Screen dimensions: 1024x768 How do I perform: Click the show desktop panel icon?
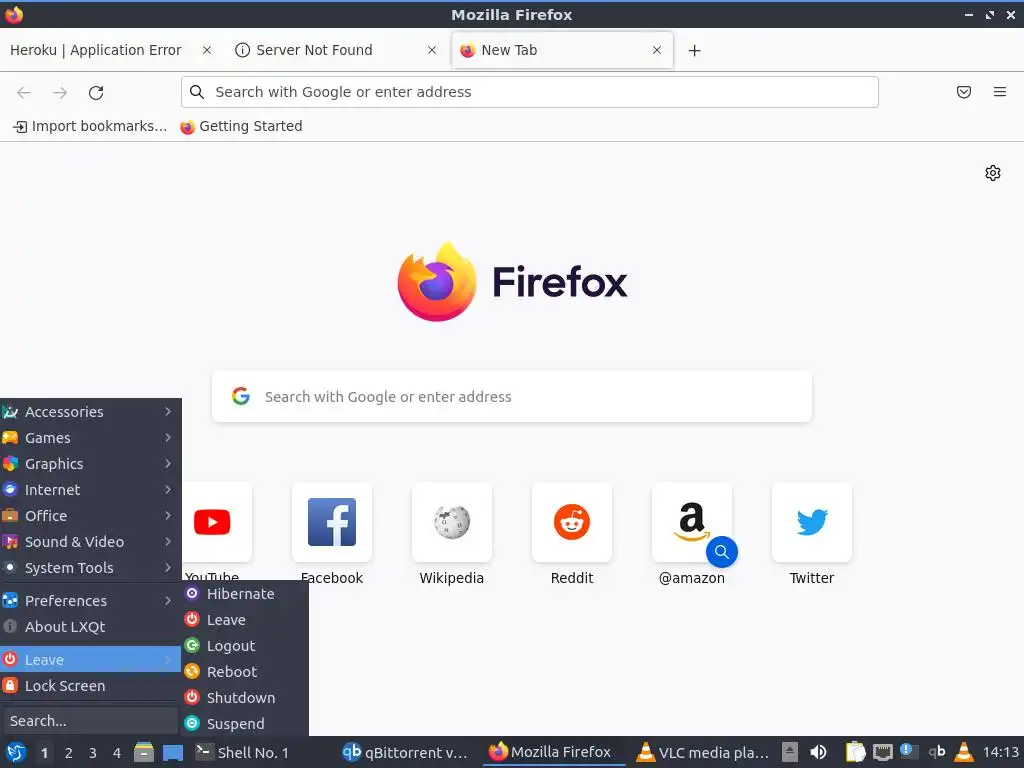[172, 752]
